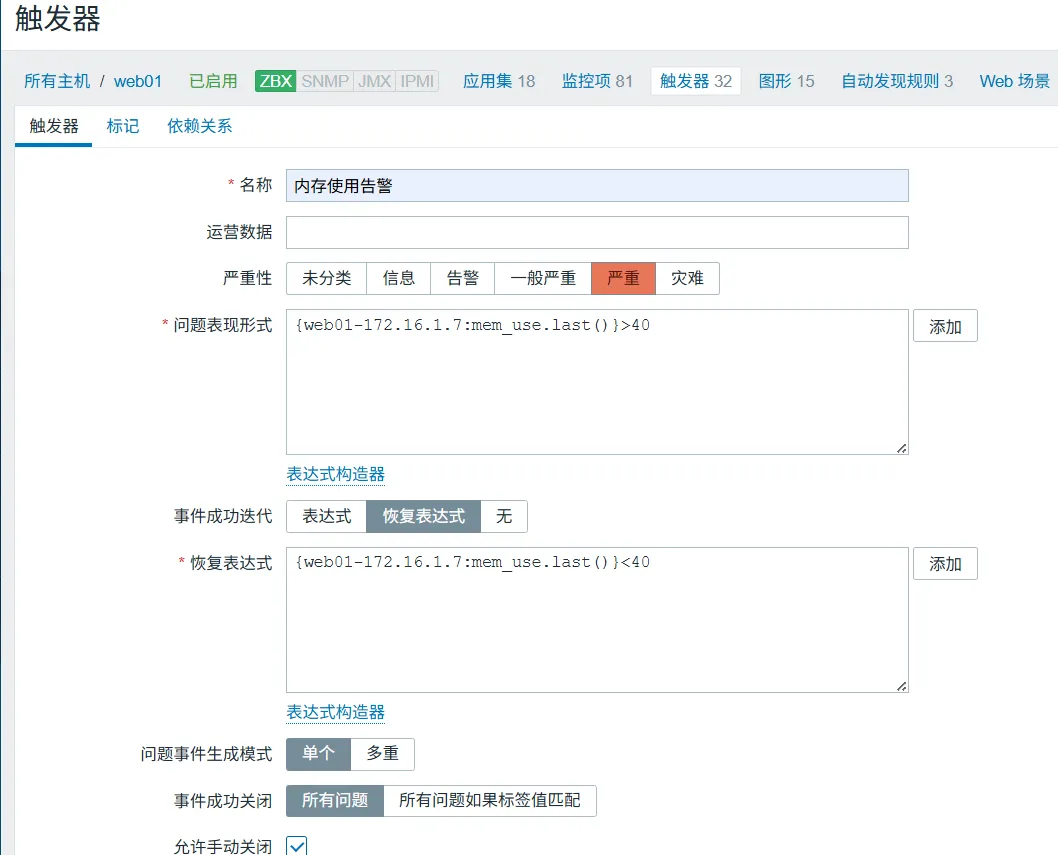
Task: Click 添加 button beside 问题表现形式
Action: [x=945, y=326]
